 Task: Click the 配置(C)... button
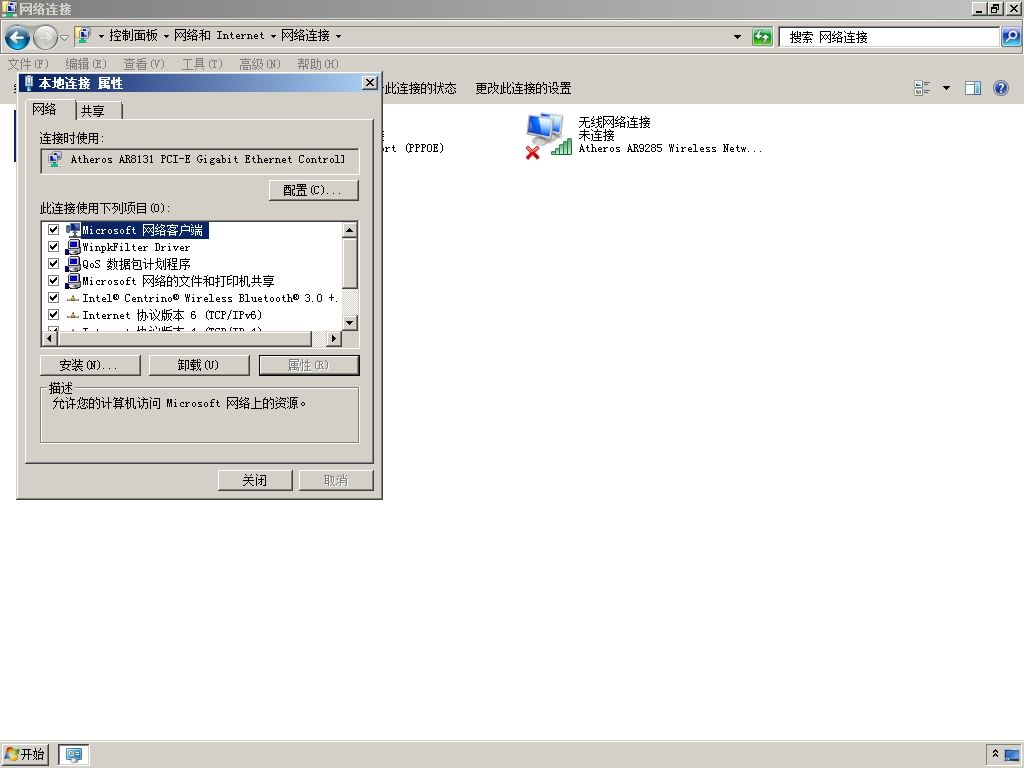313,190
